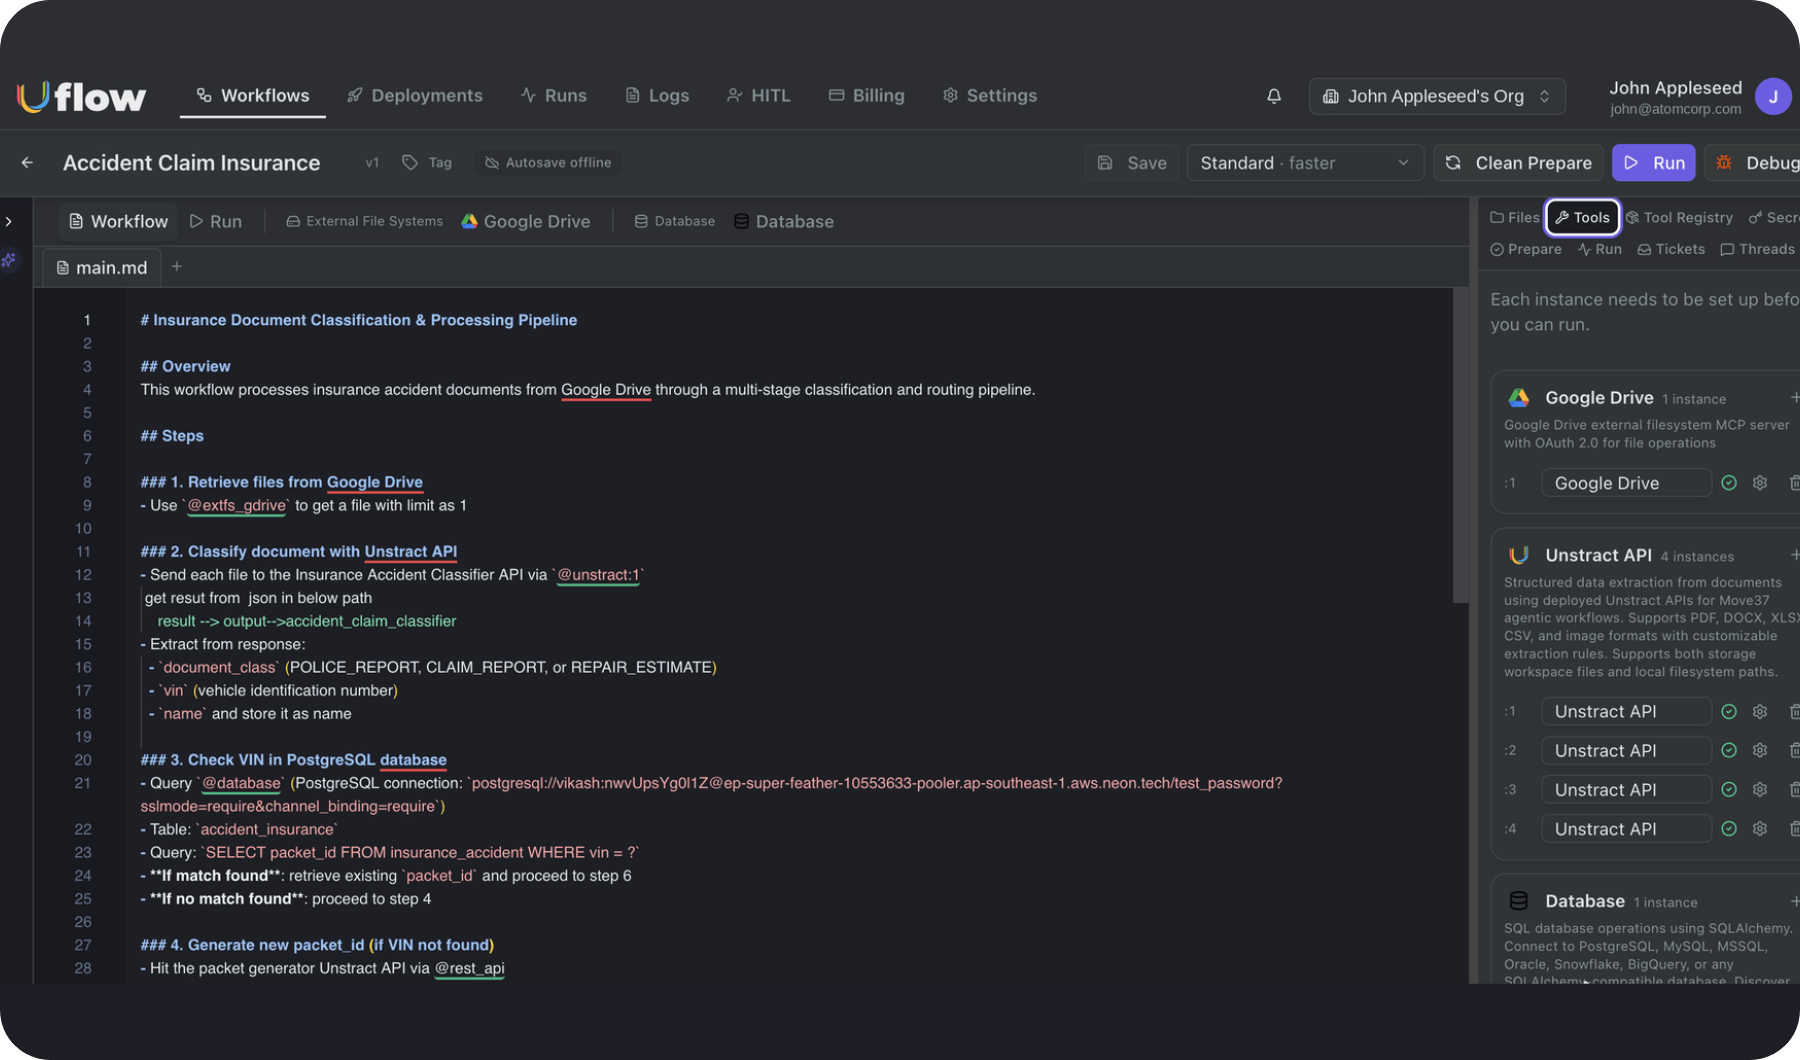The height and width of the screenshot is (1060, 1800).
Task: Open the right panel Run tab
Action: 1600,249
